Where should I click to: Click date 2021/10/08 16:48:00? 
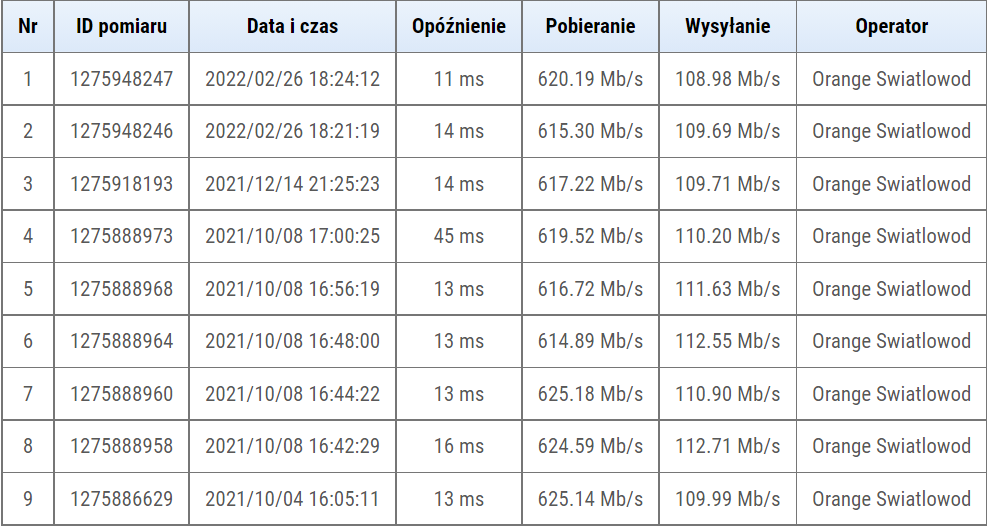tap(292, 341)
